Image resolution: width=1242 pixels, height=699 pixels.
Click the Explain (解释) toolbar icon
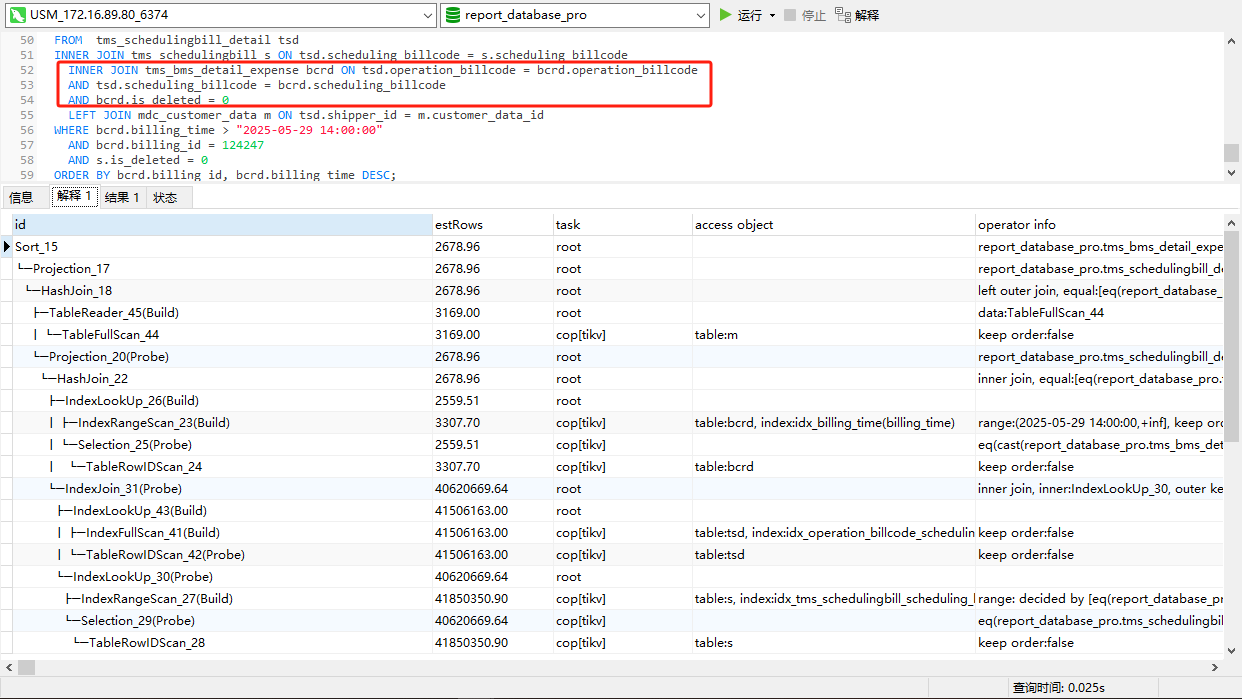(x=843, y=15)
